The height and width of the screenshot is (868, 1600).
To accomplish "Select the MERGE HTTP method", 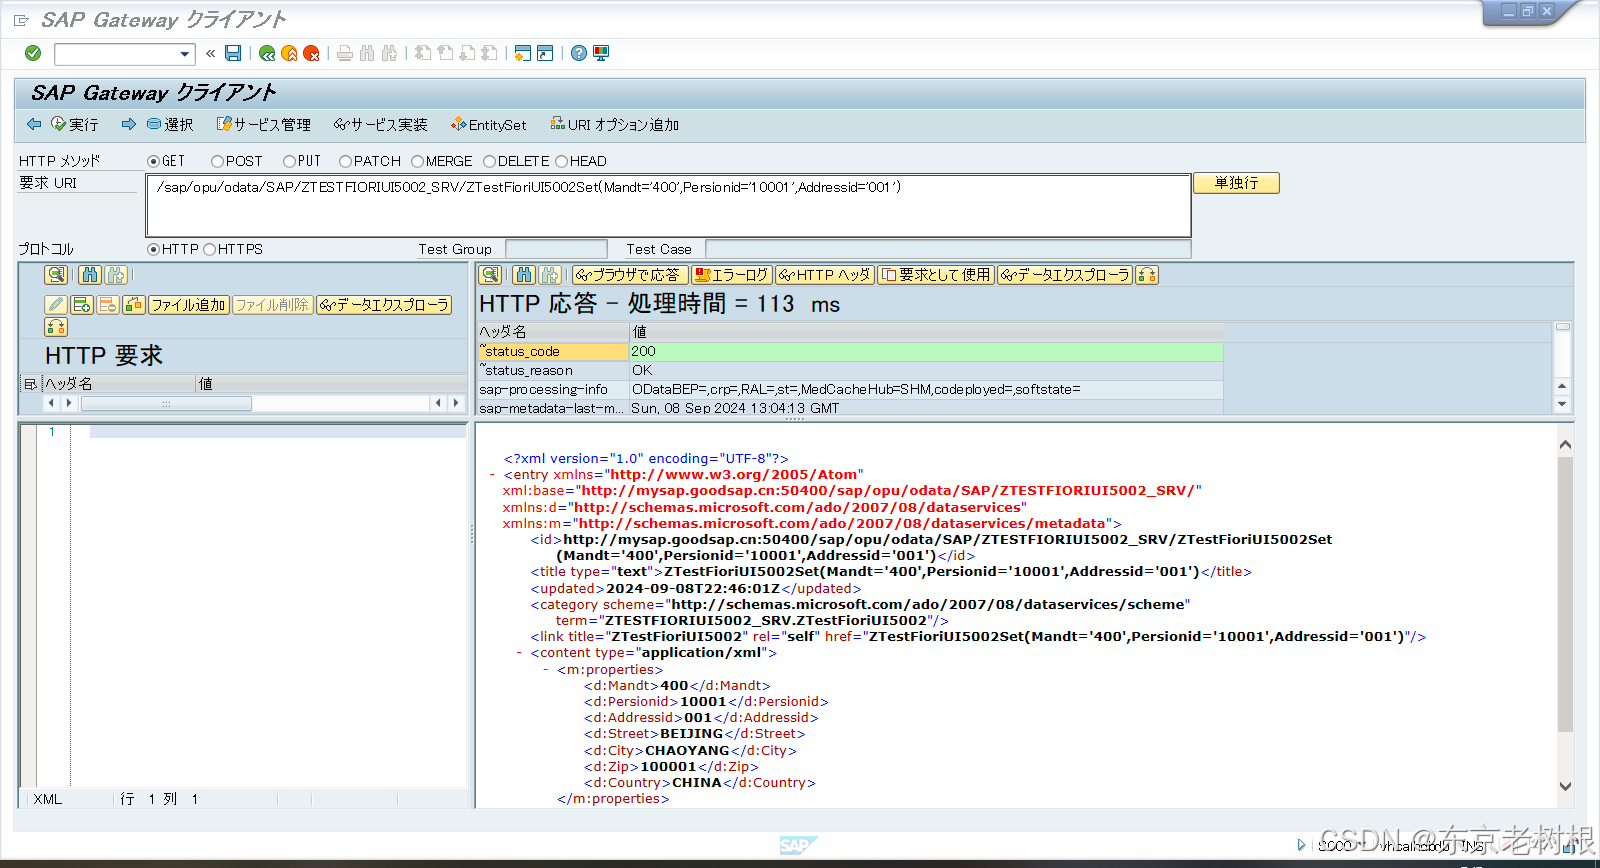I will coord(417,161).
